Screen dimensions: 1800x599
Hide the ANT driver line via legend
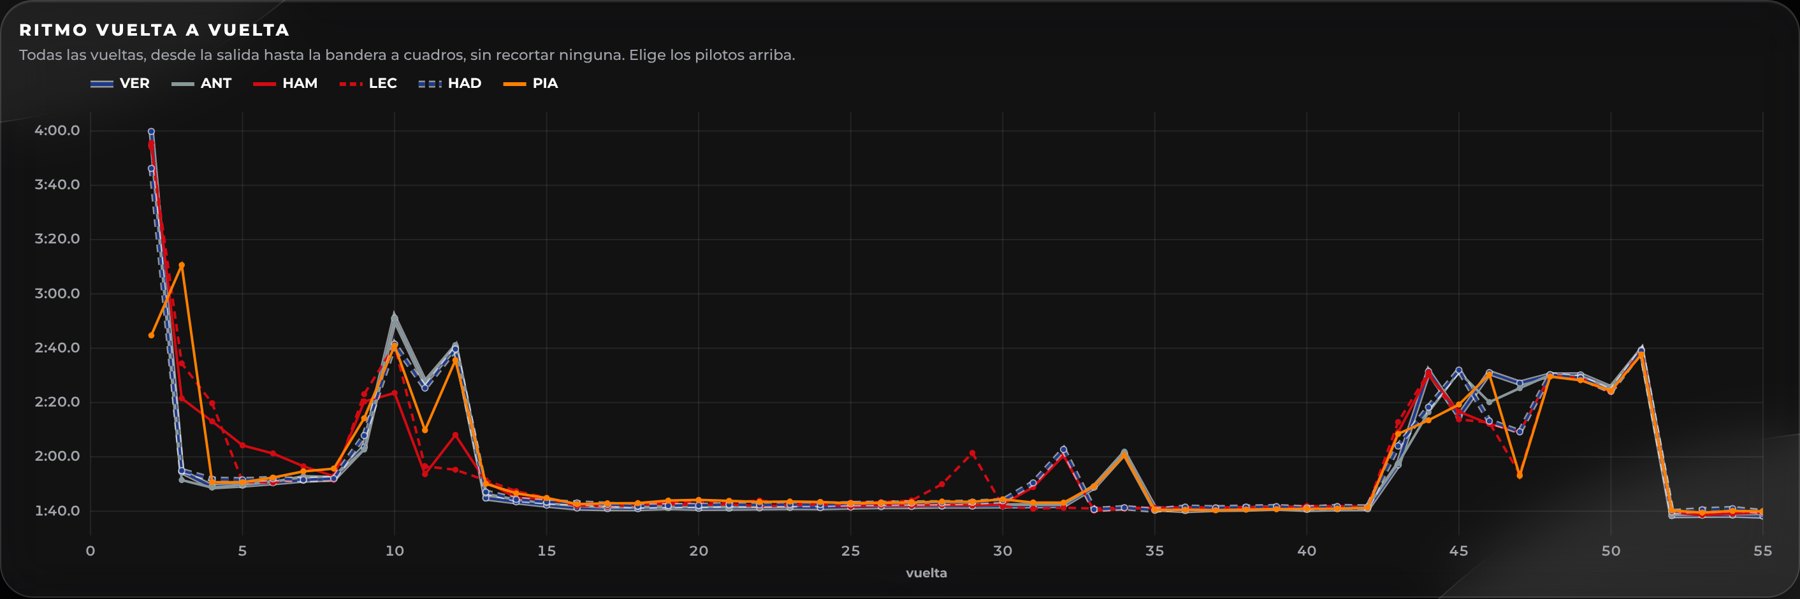(x=202, y=83)
